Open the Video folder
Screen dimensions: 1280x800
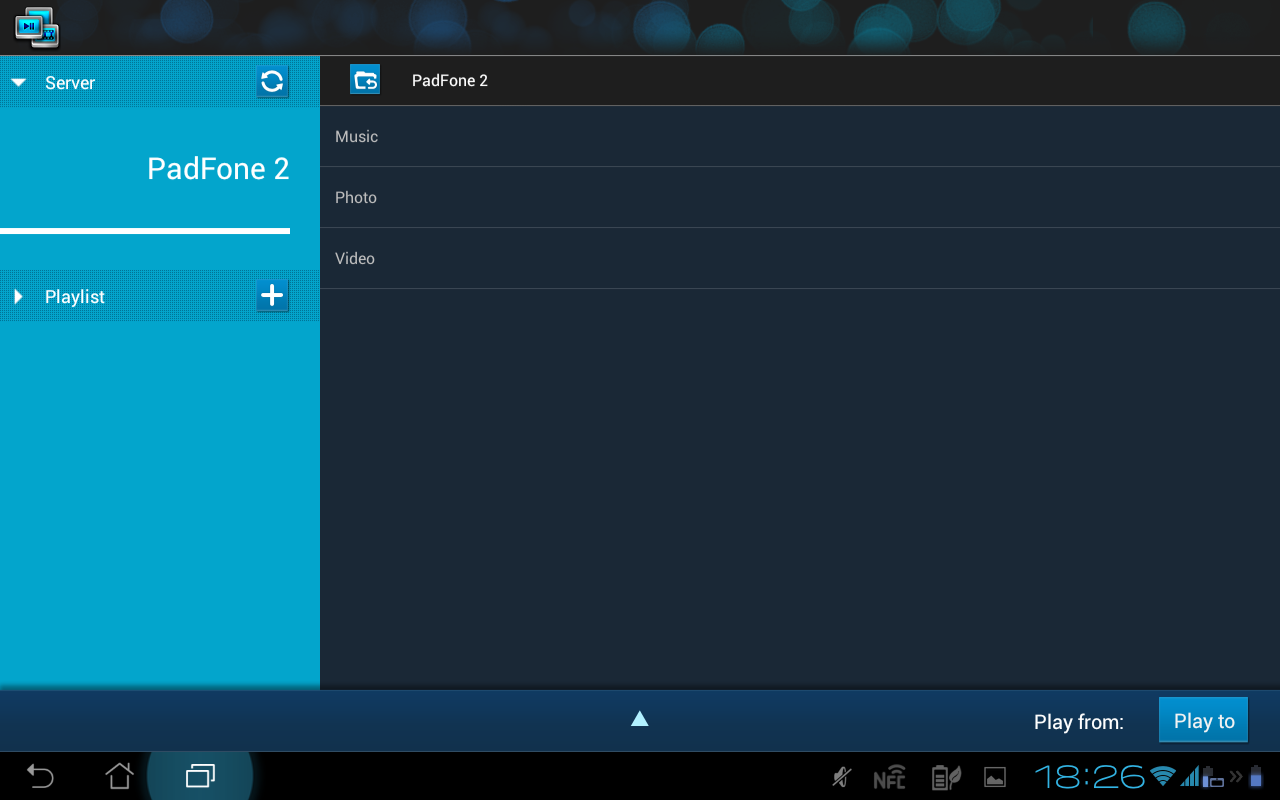(800, 259)
